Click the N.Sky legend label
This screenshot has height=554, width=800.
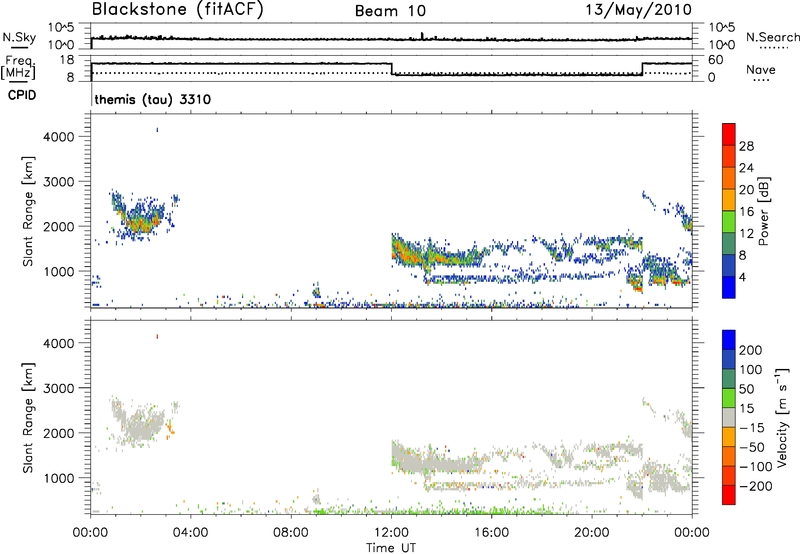19,37
